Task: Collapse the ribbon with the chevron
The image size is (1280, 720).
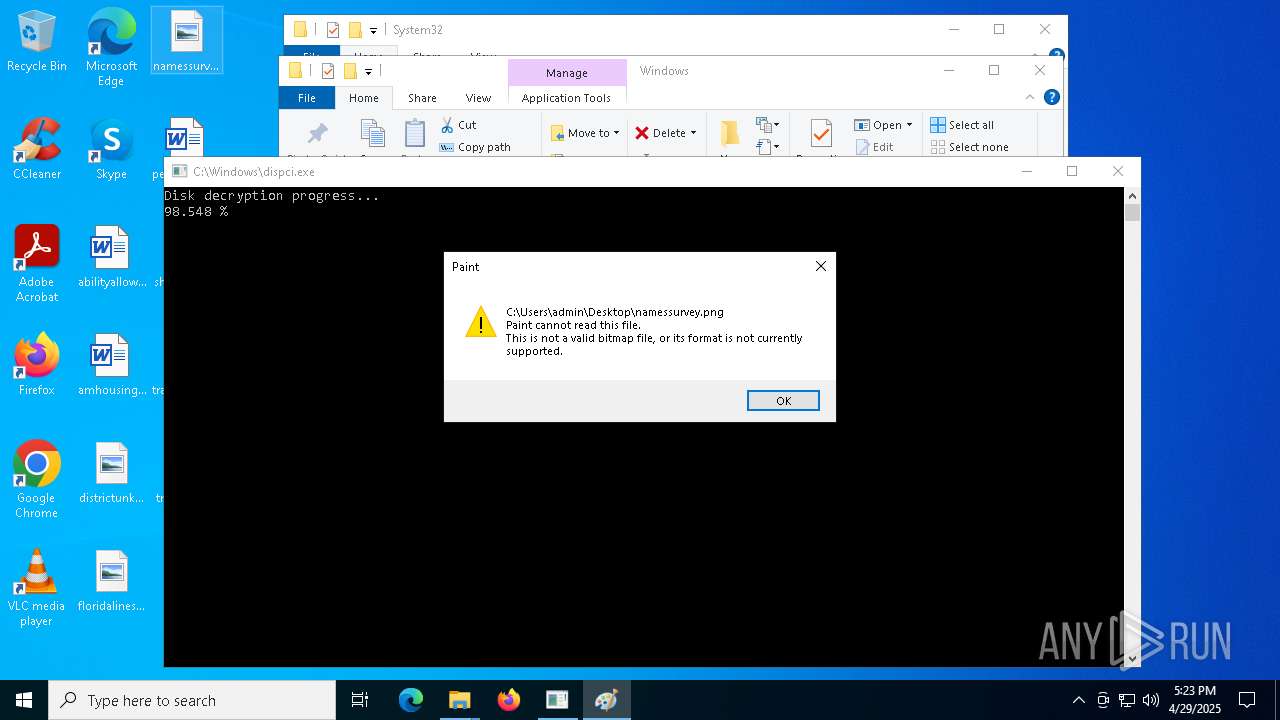Action: (x=1030, y=97)
